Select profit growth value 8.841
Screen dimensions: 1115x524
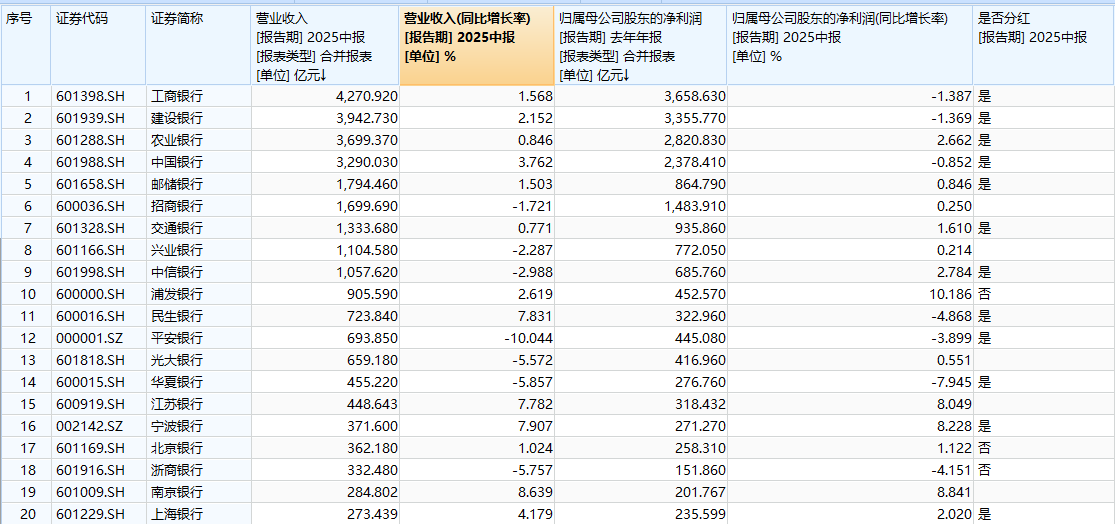pos(954,493)
